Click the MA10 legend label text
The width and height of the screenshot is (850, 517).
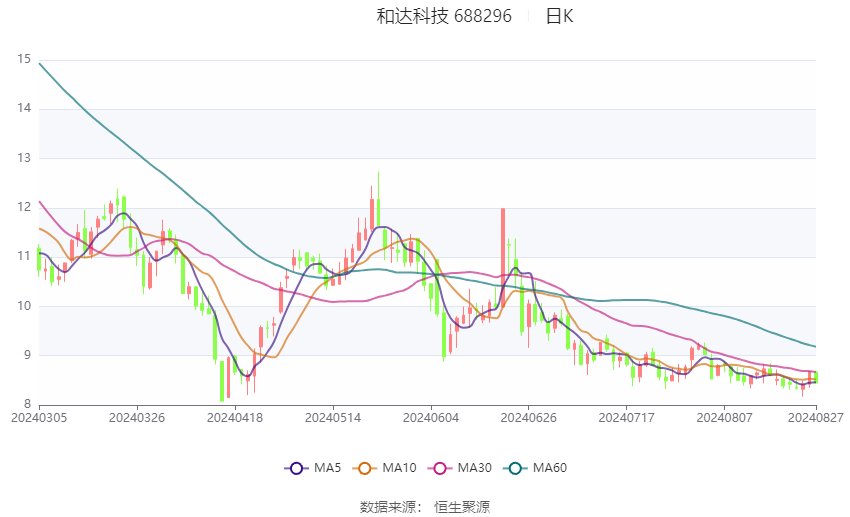coord(400,468)
